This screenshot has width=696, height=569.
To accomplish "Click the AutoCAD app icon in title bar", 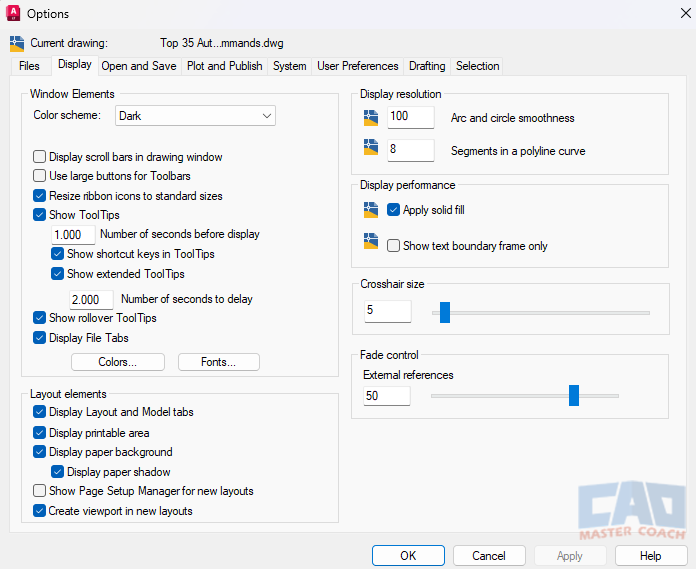I will click(13, 13).
